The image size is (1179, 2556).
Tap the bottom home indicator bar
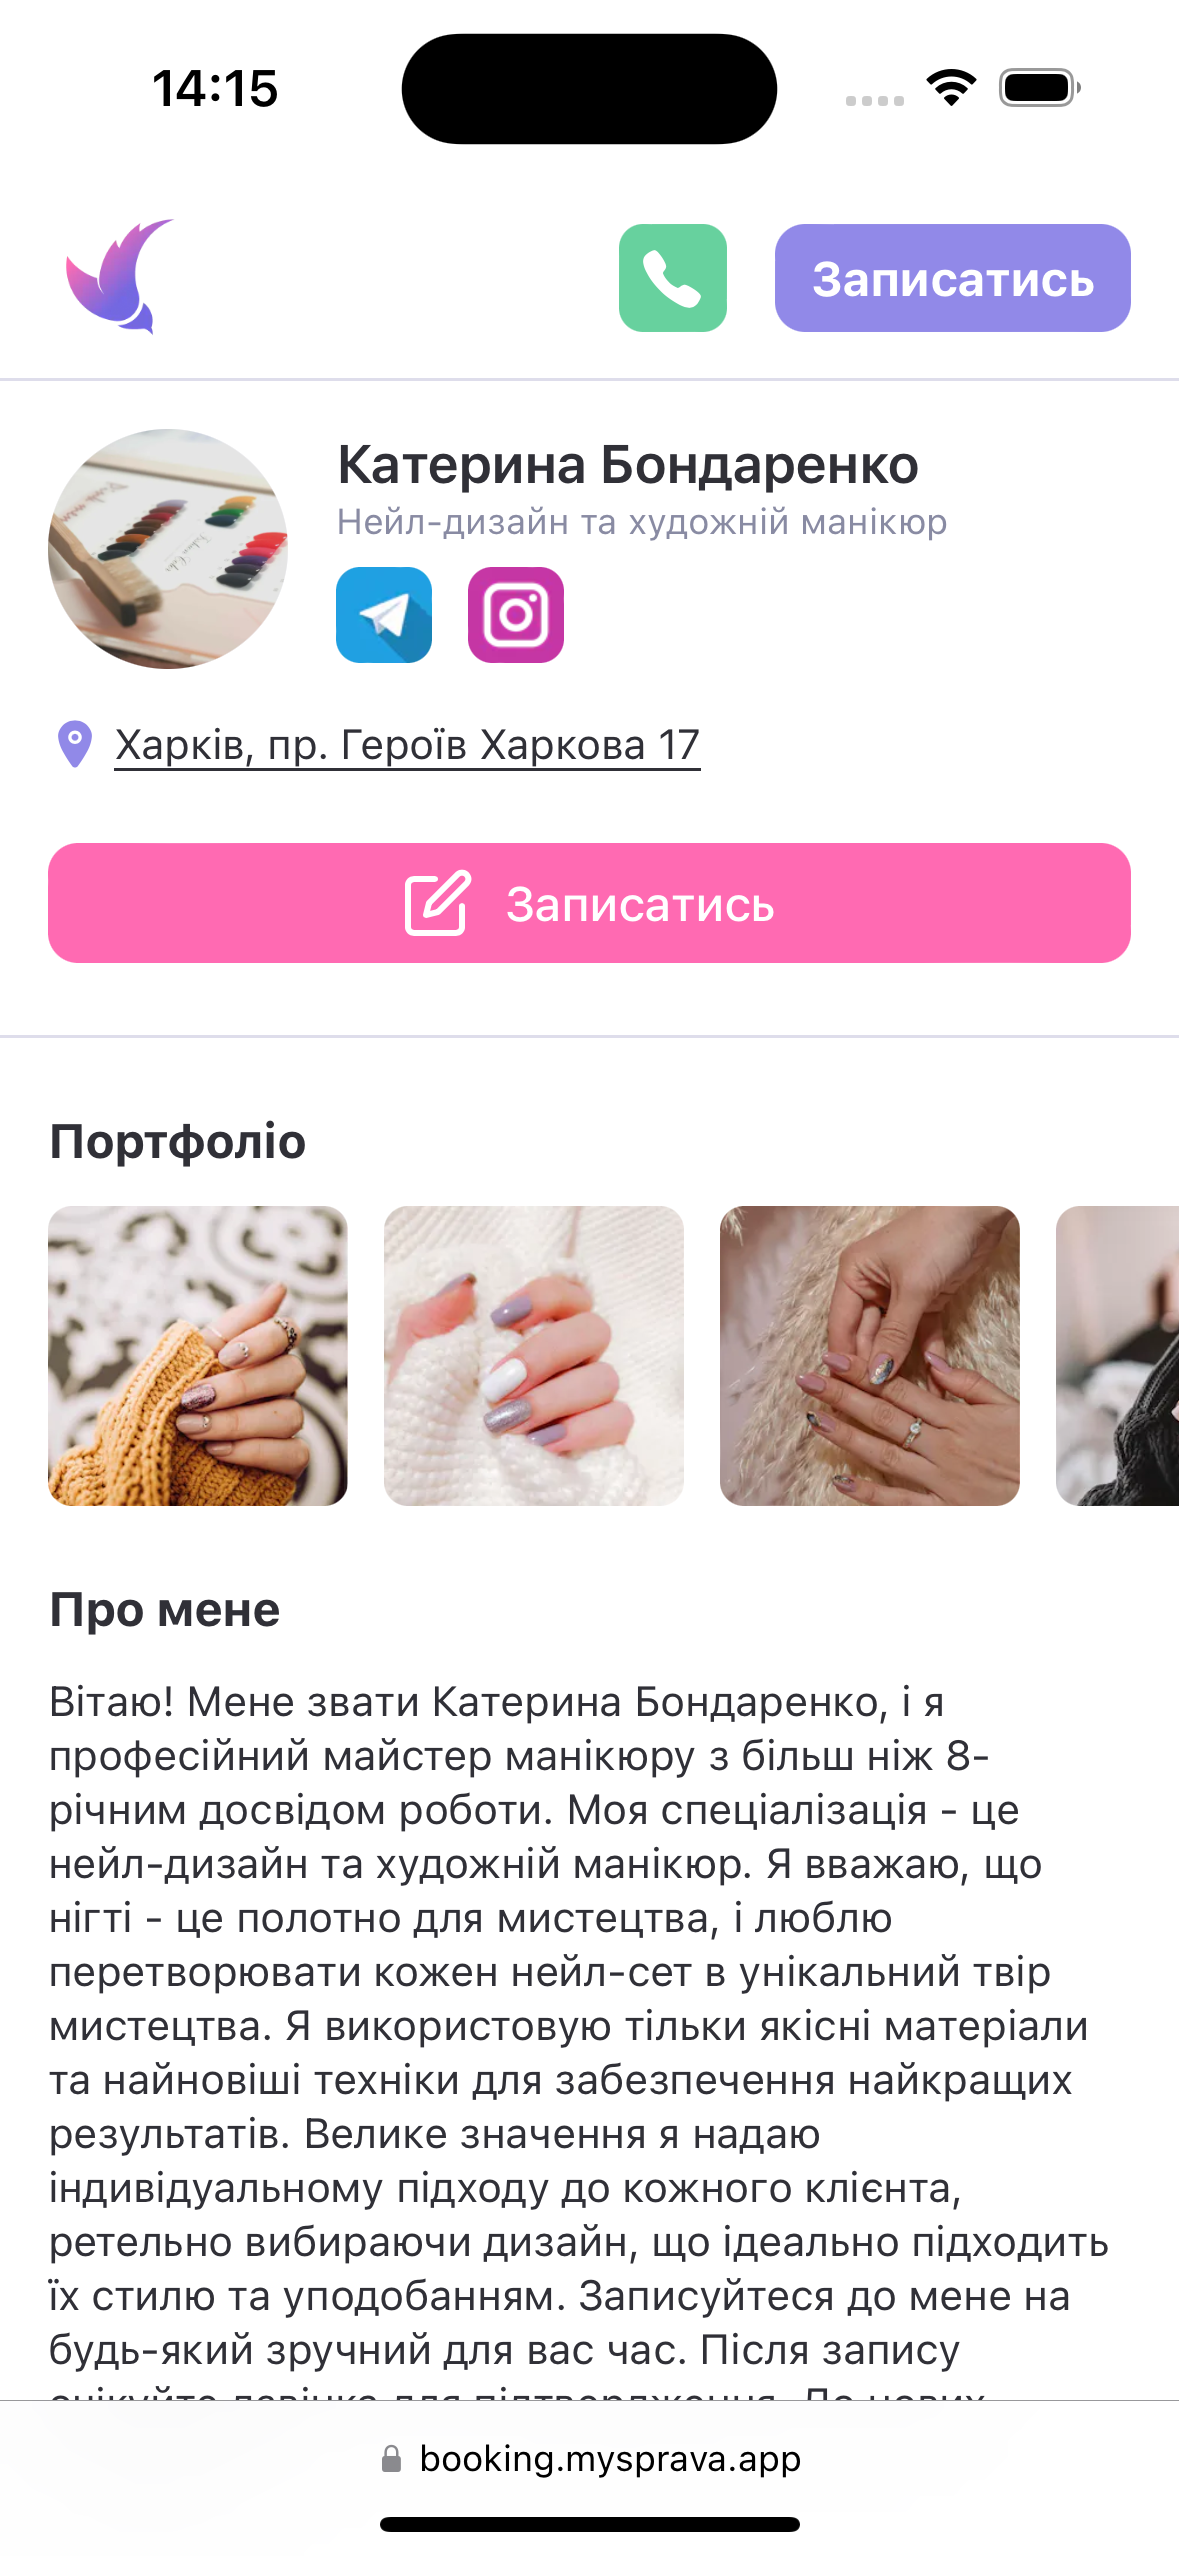[x=590, y=2525]
